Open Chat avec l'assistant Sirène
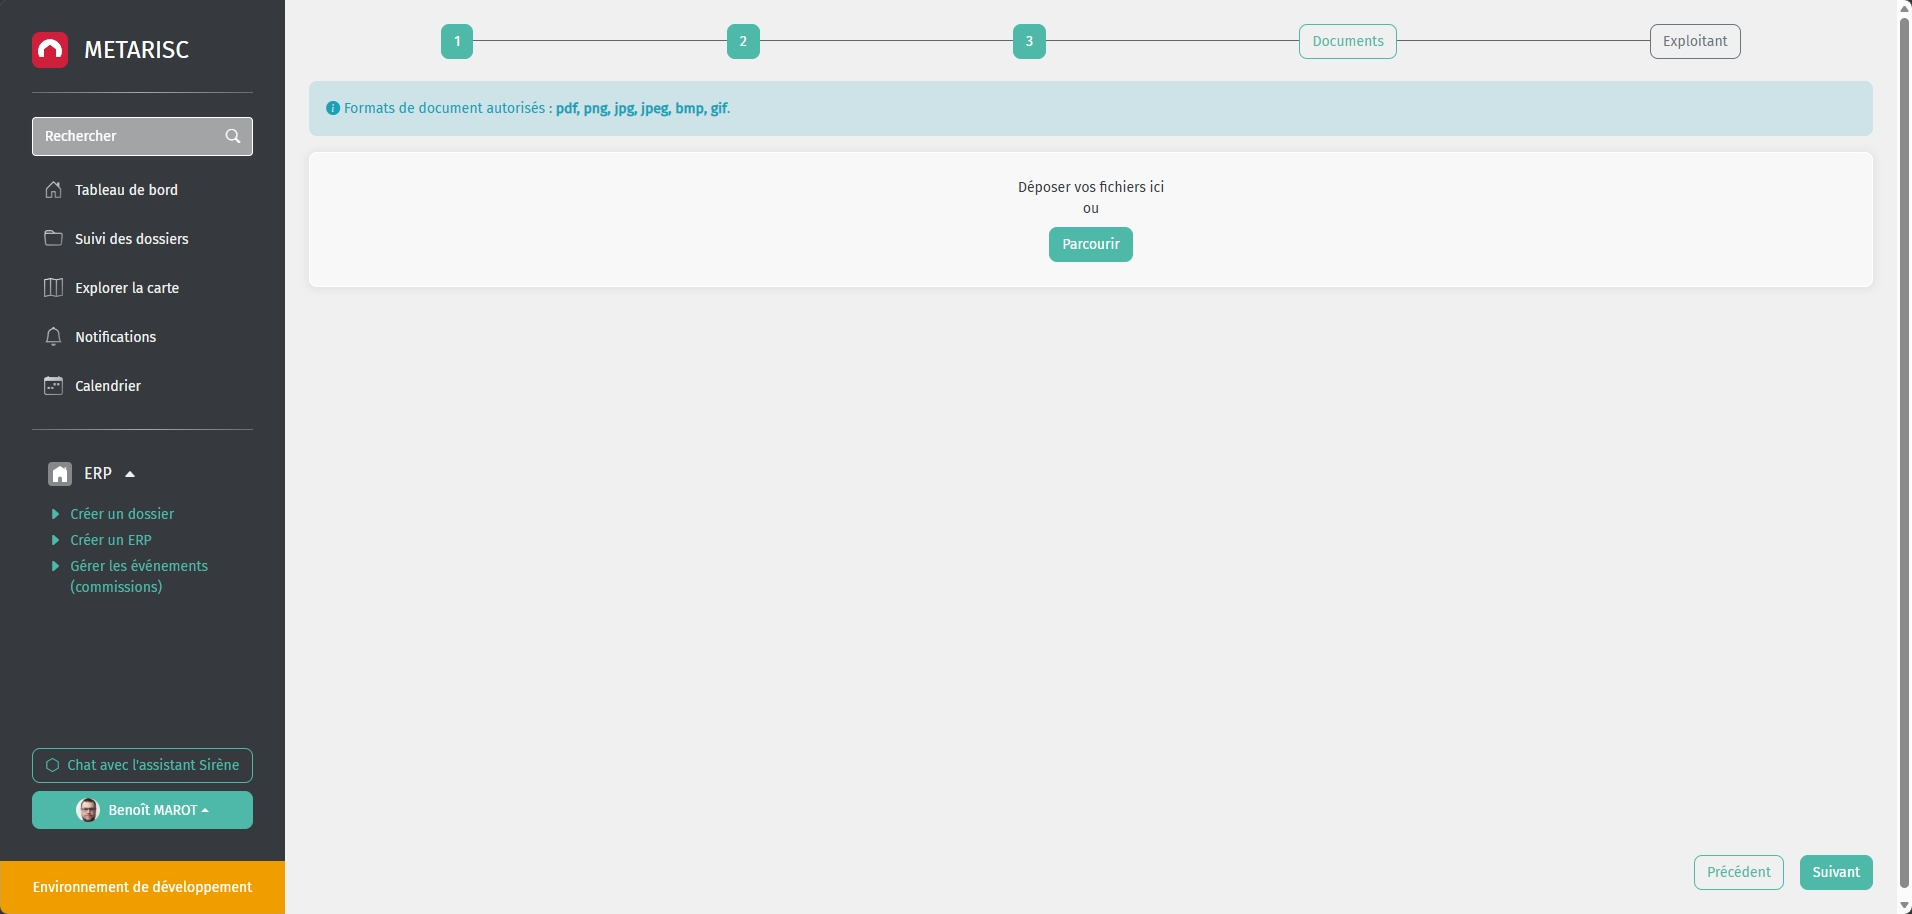 (x=142, y=765)
